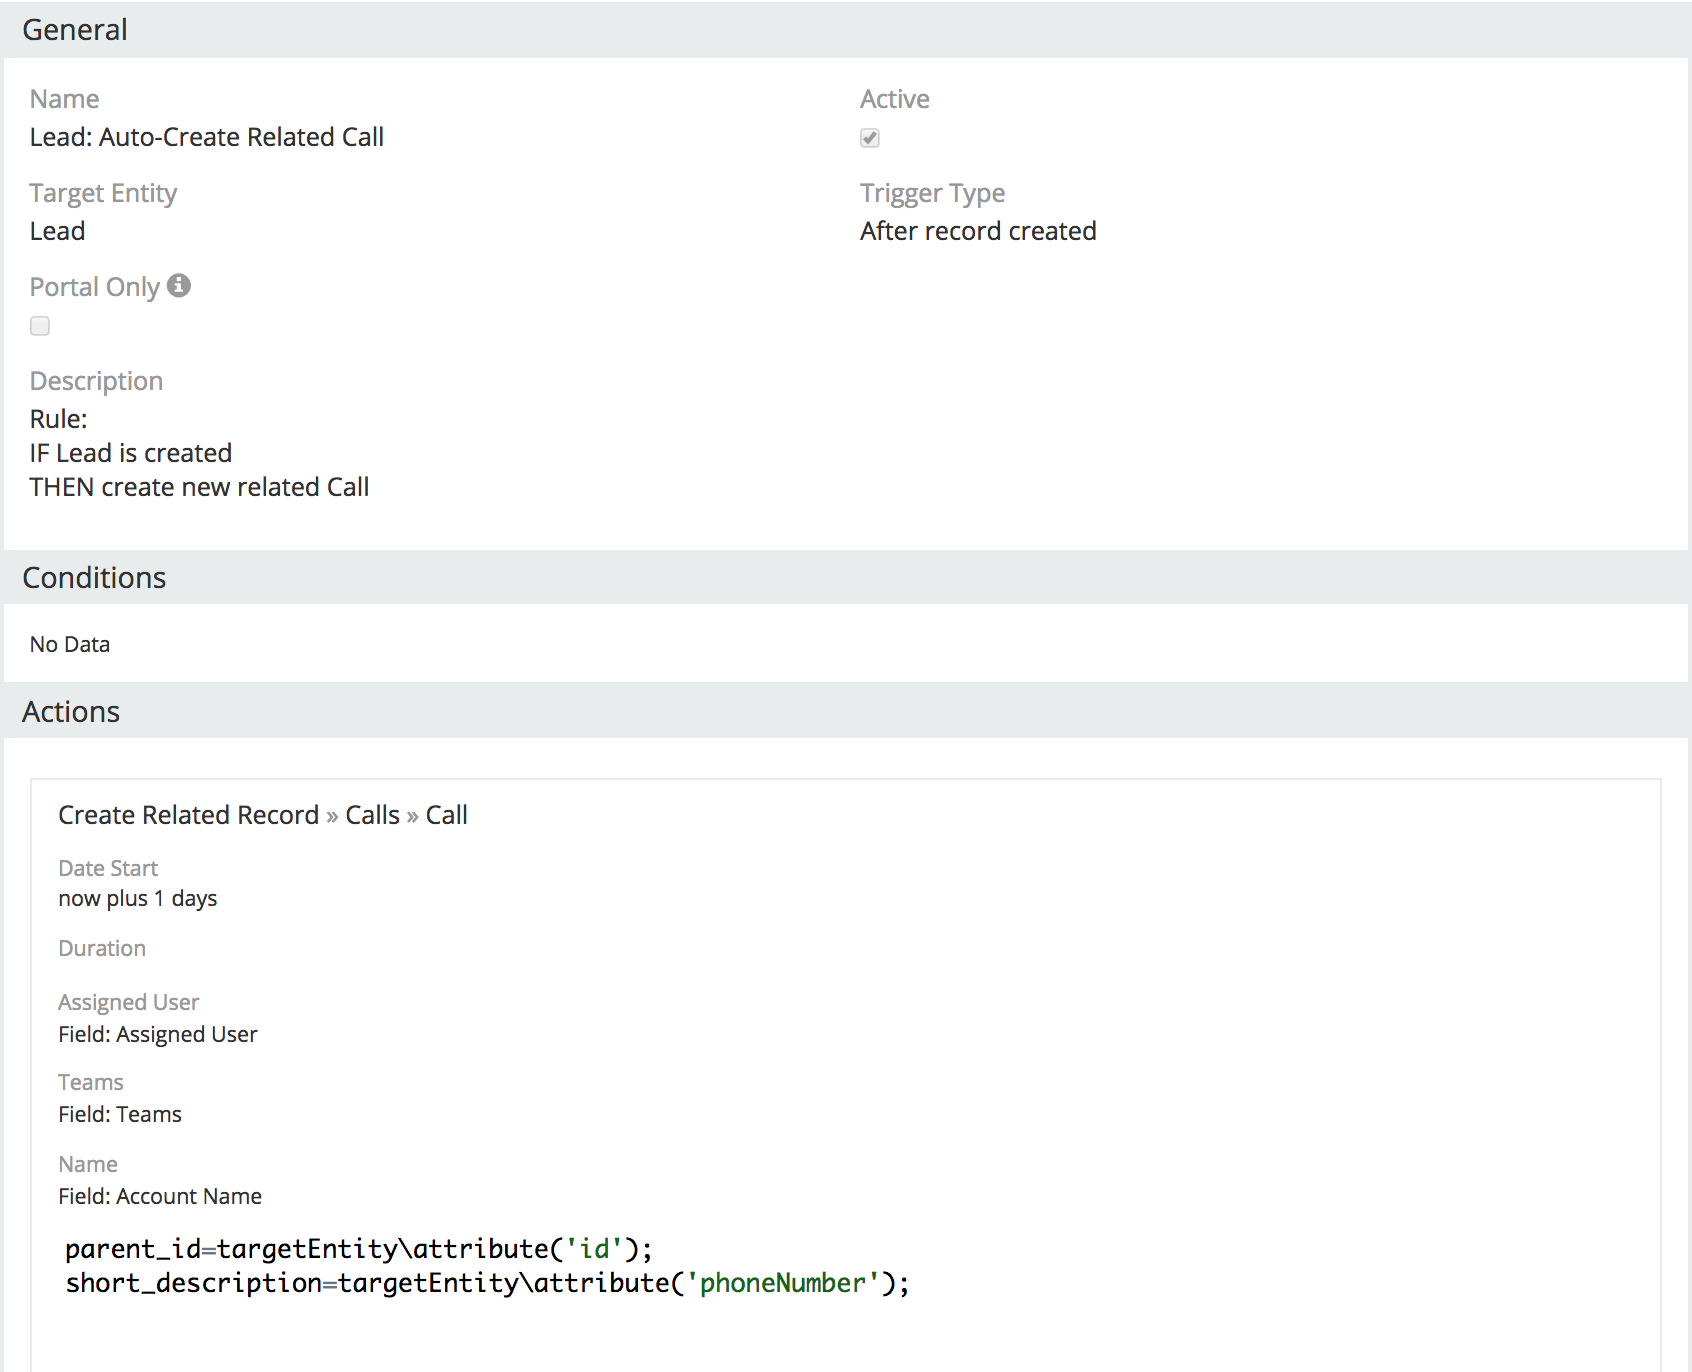Image resolution: width=1692 pixels, height=1372 pixels.
Task: Click the parent_id formula line
Action: point(358,1249)
